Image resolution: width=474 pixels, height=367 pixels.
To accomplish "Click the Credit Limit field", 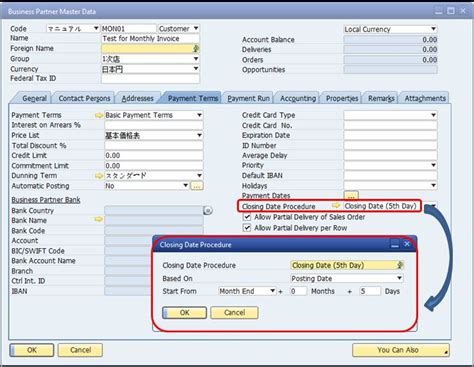I will click(x=154, y=155).
